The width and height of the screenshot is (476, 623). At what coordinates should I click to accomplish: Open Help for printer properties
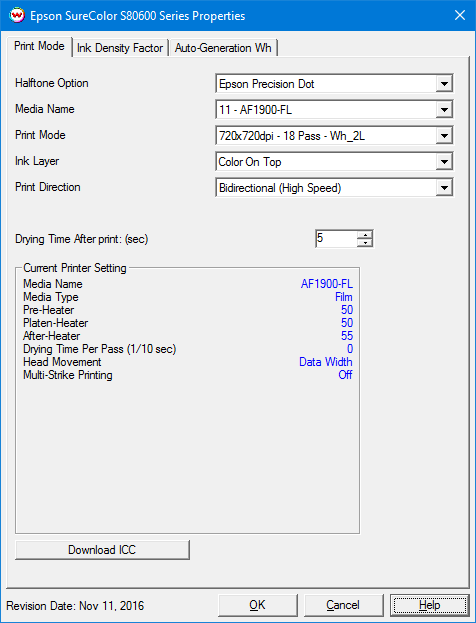tap(430, 605)
